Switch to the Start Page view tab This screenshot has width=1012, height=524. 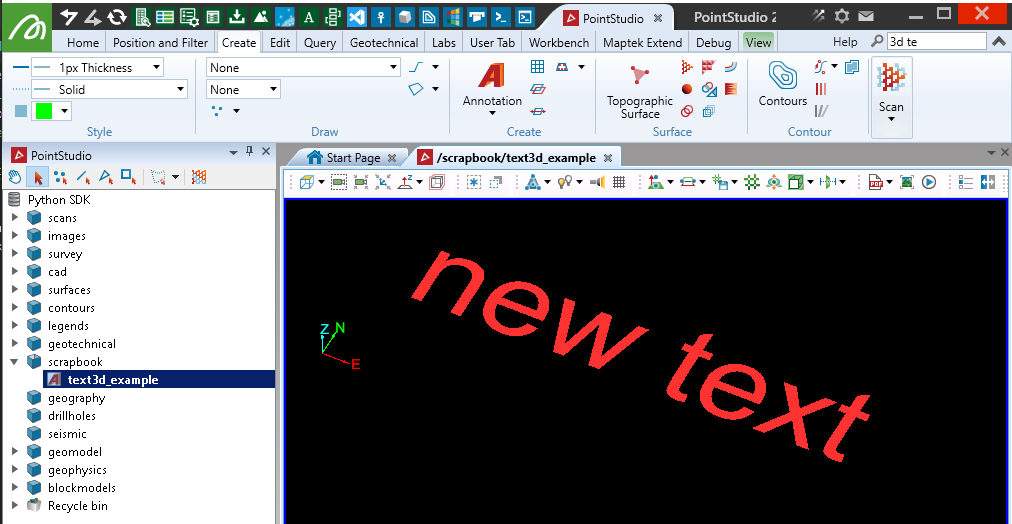pos(353,158)
